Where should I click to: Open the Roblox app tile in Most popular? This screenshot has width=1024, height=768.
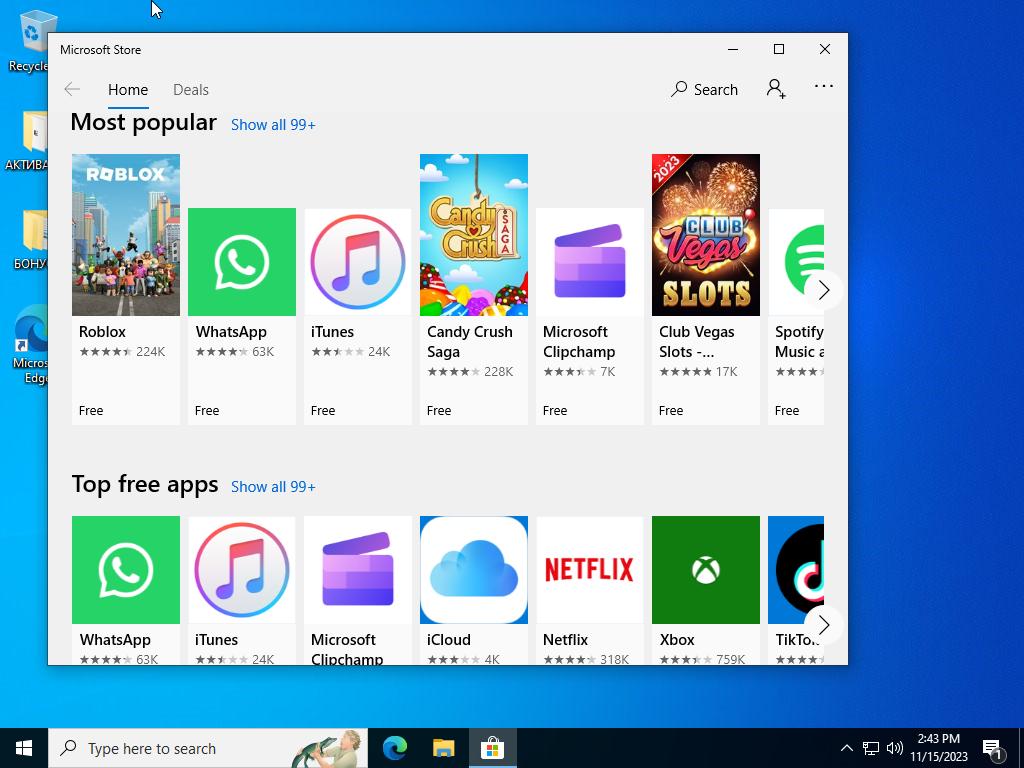126,289
